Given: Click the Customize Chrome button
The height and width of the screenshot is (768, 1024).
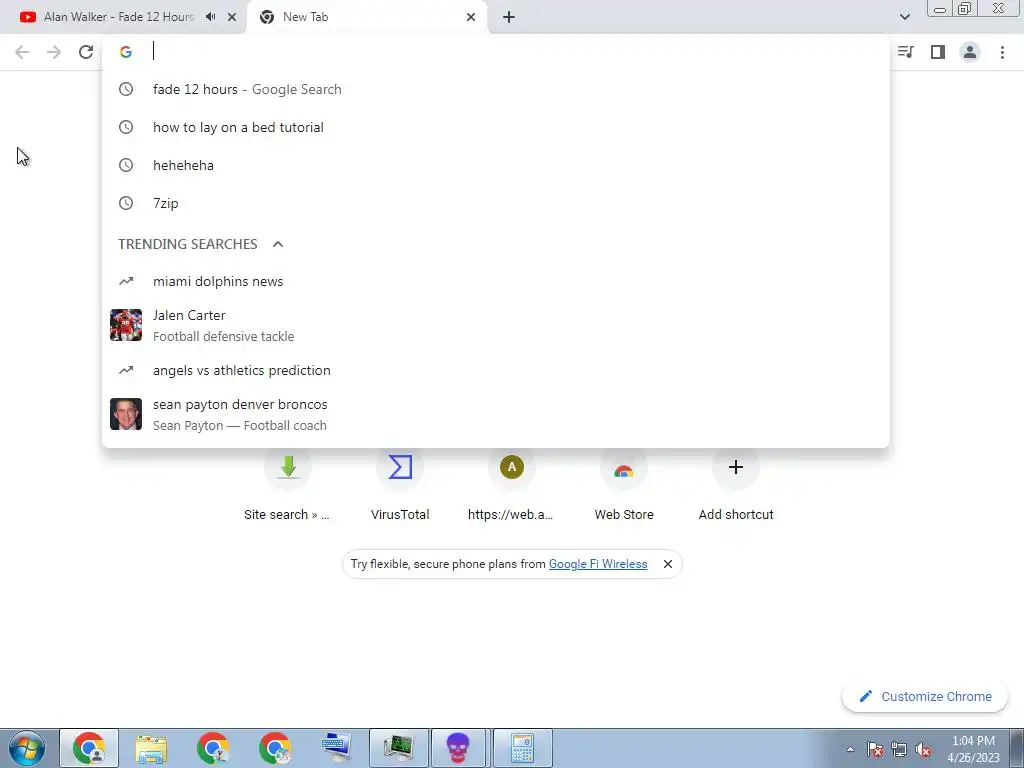Looking at the screenshot, I should point(925,697).
